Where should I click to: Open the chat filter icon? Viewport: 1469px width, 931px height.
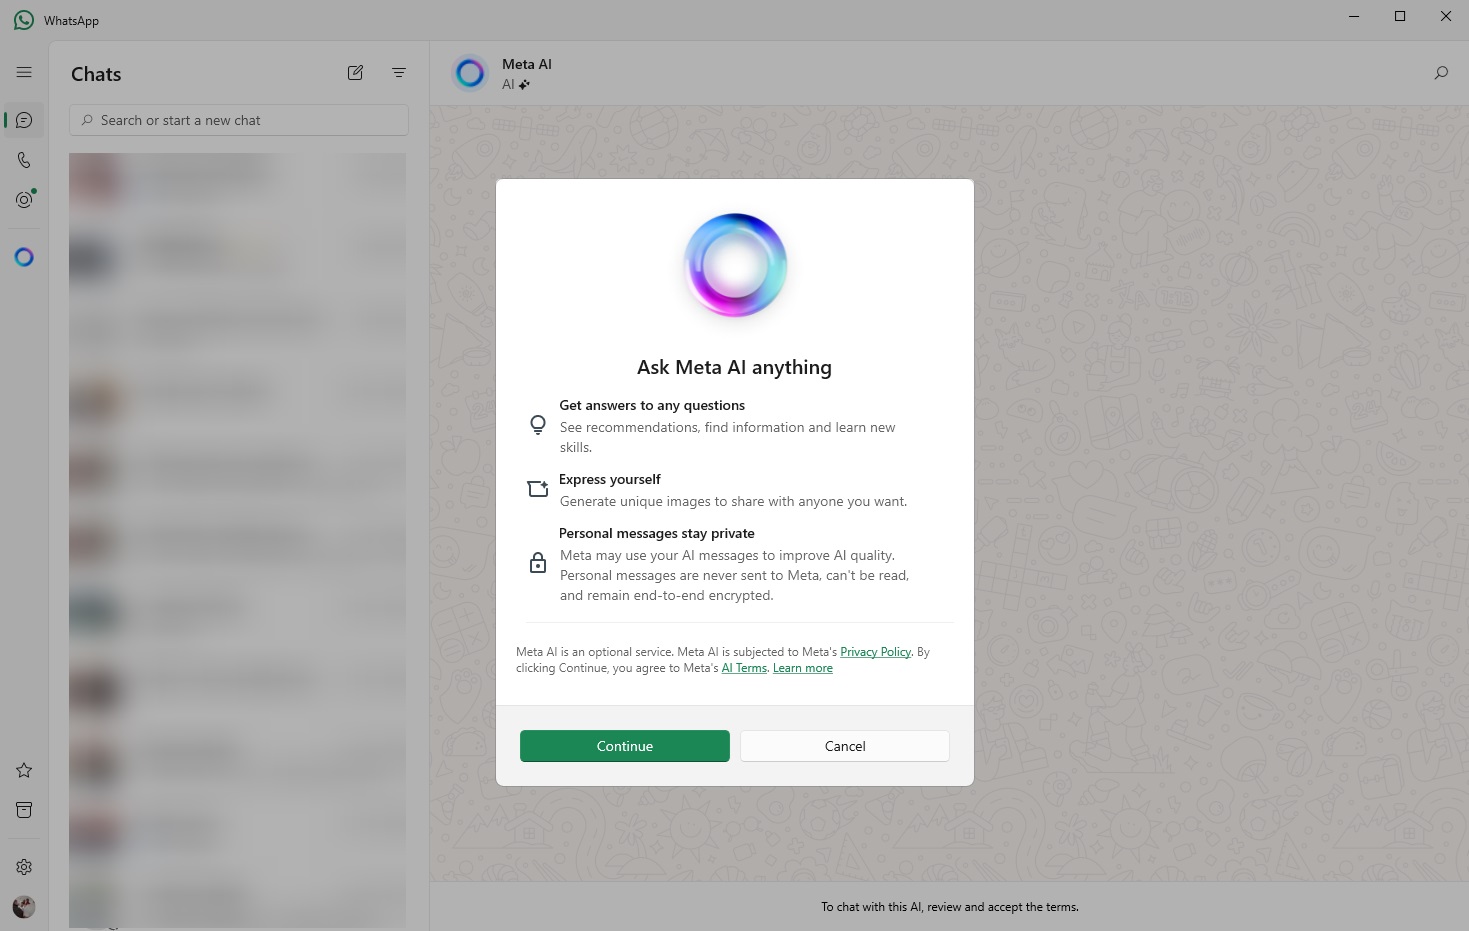(x=399, y=72)
